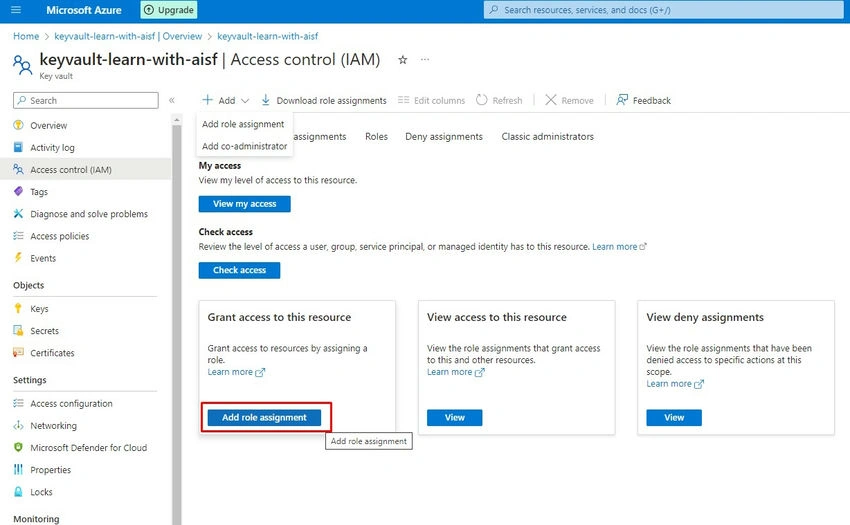850x525 pixels.
Task: Click the Download role assignments arrow icon
Action: (266, 100)
